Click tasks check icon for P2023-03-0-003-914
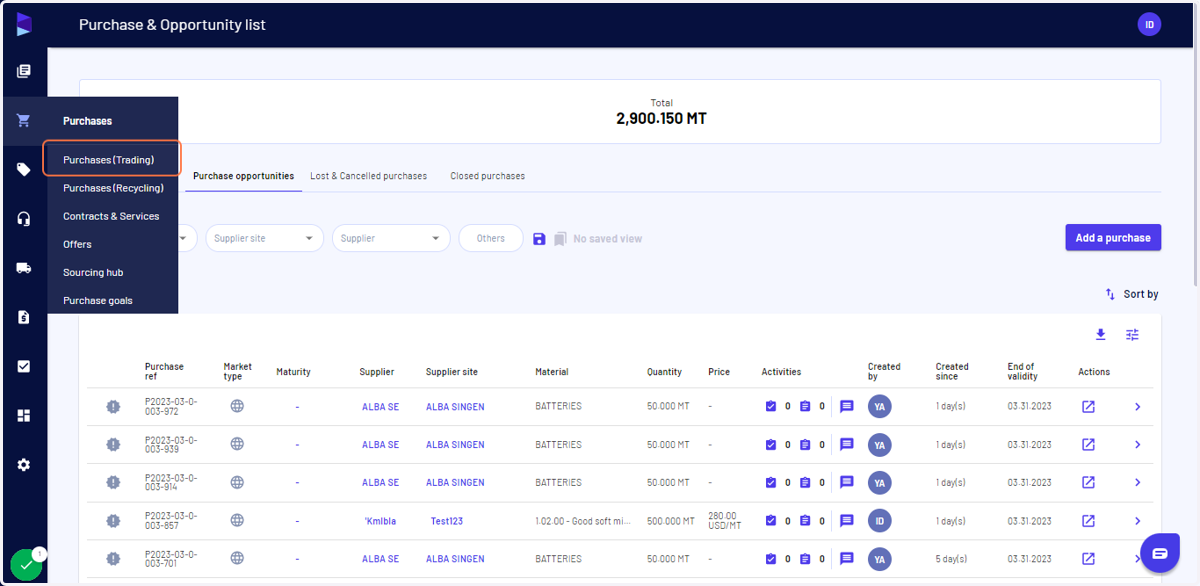The height and width of the screenshot is (586, 1200). tap(770, 483)
